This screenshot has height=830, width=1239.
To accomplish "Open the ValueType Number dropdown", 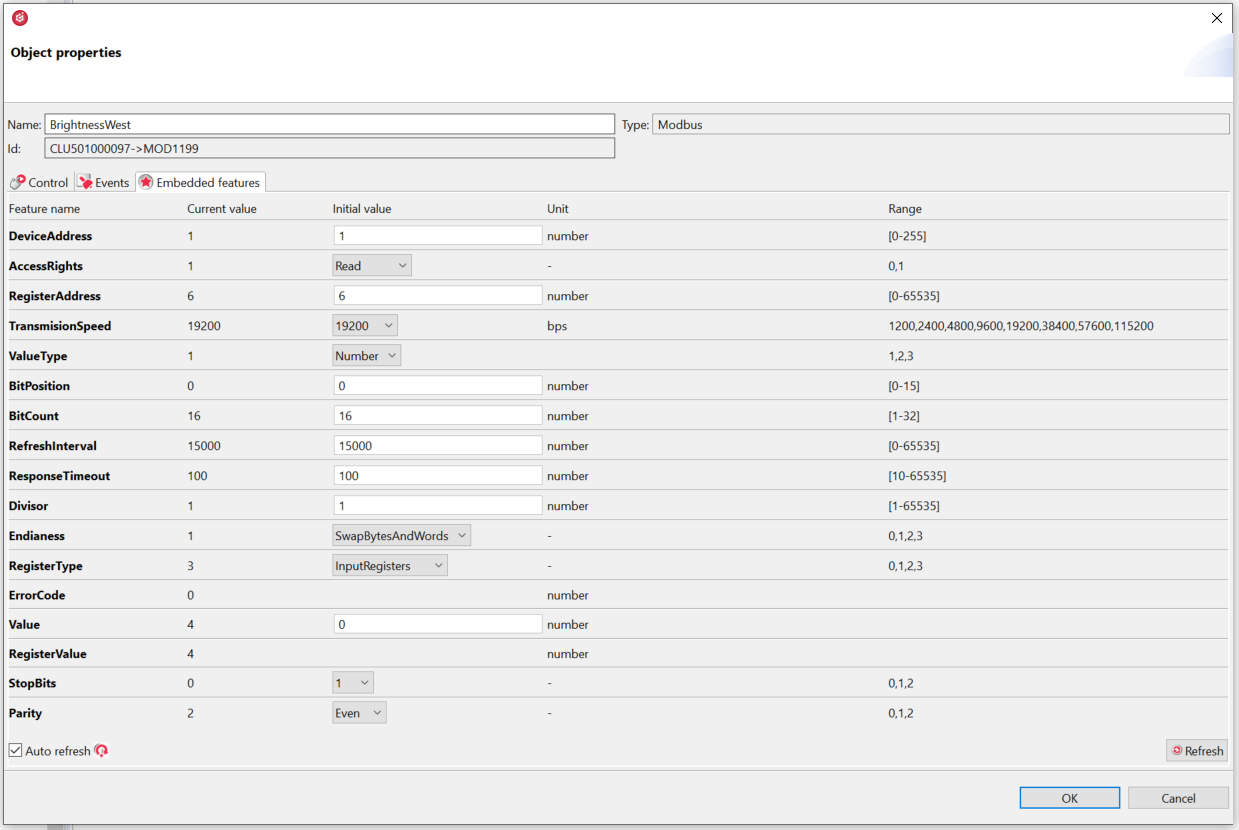I will point(367,356).
